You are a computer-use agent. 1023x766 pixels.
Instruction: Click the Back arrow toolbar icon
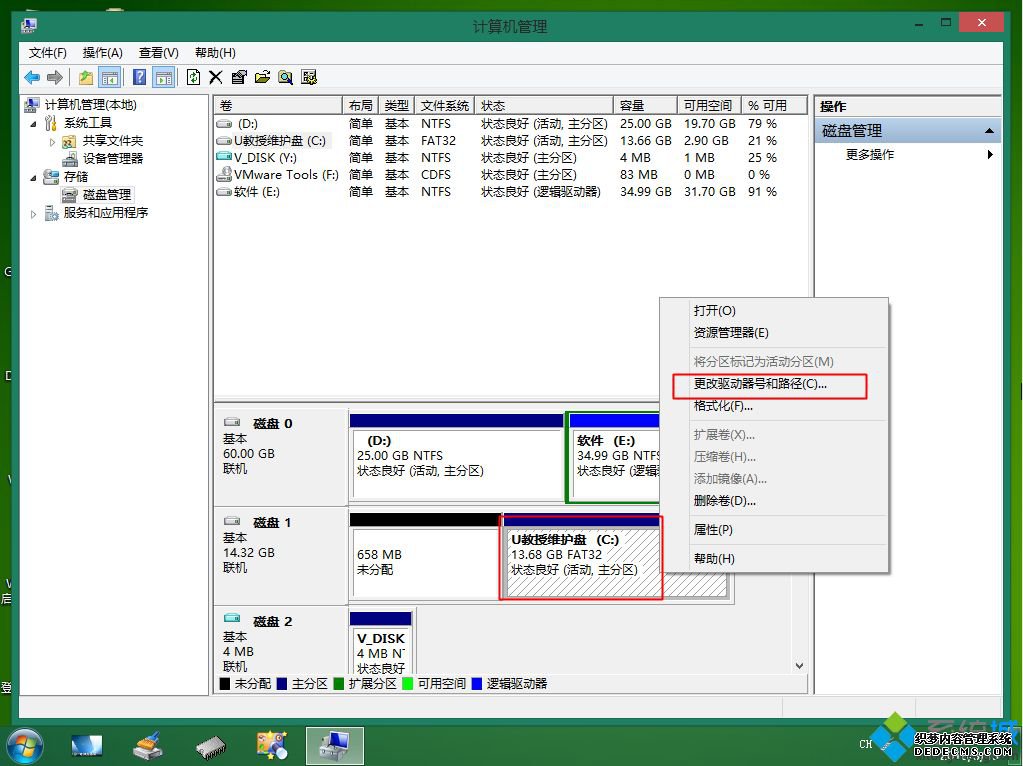(x=31, y=78)
